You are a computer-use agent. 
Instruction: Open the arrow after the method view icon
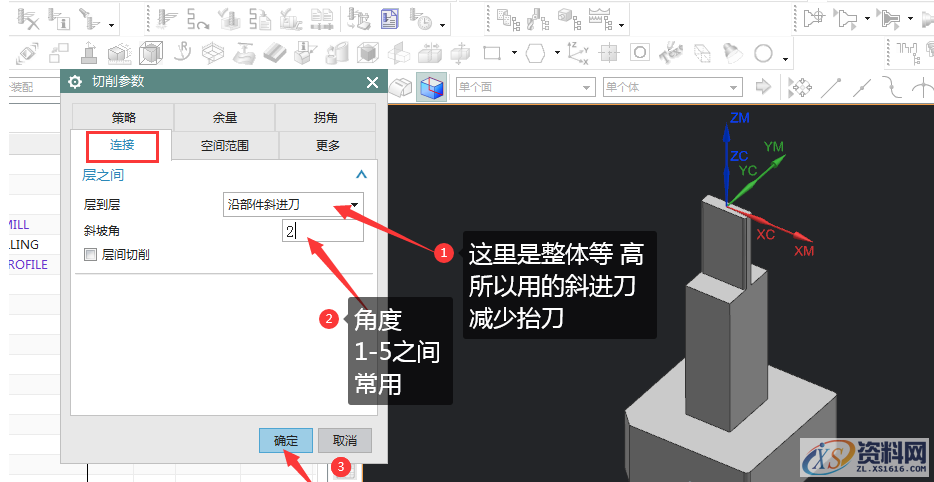click(x=621, y=25)
